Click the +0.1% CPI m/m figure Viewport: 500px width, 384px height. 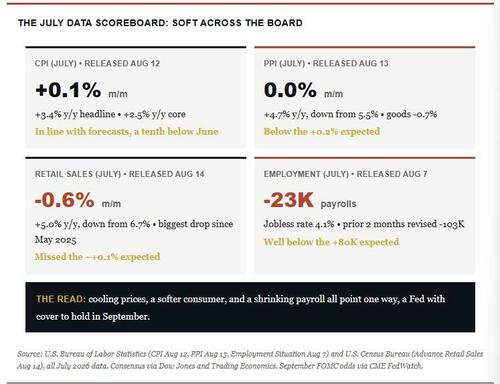(68, 90)
